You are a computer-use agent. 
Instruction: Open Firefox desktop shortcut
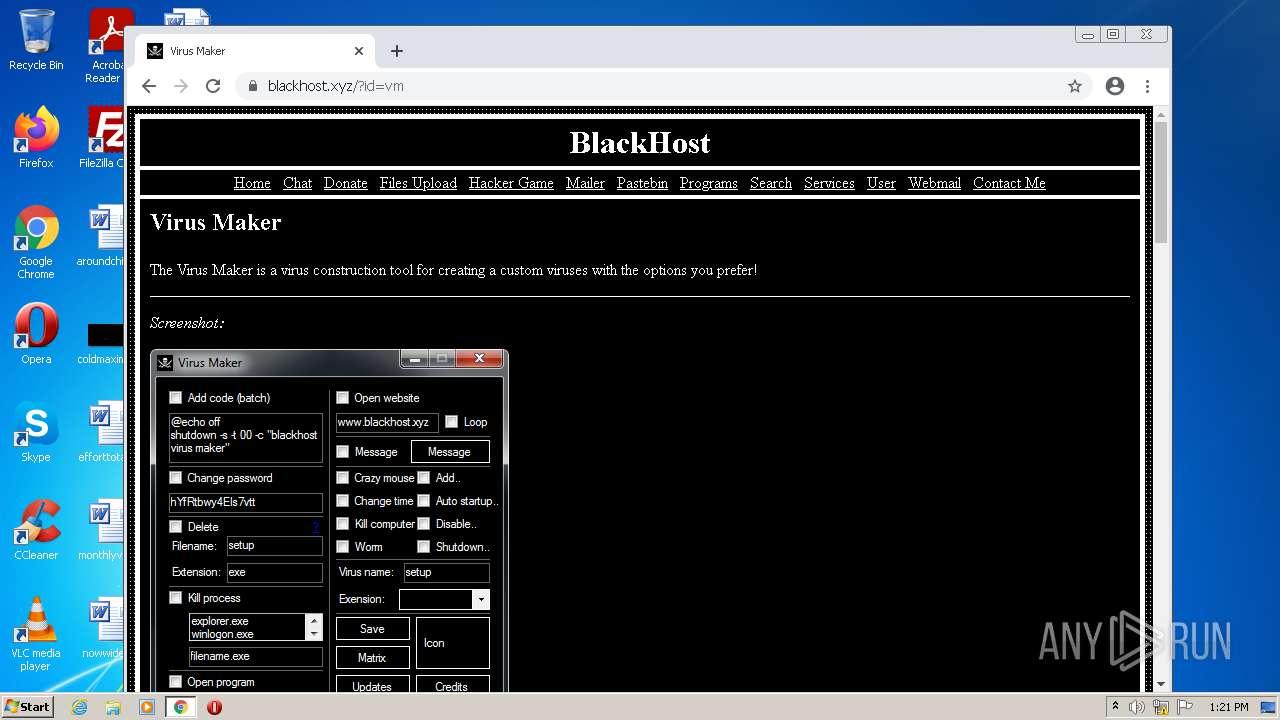[x=35, y=137]
